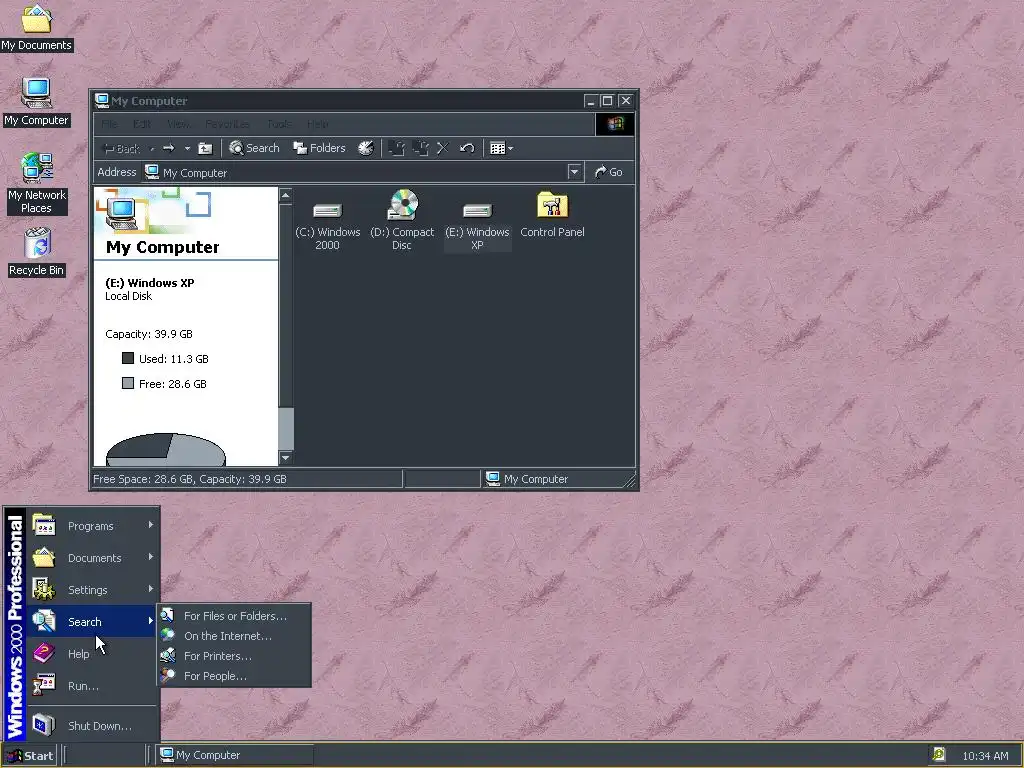Click the History toolbar icon
The height and width of the screenshot is (768, 1024).
pyautogui.click(x=366, y=148)
